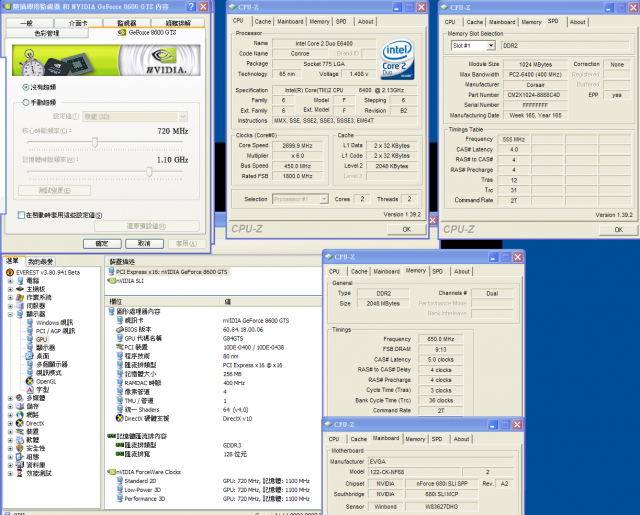Click the nVIDIA SLI device icon

point(111,281)
